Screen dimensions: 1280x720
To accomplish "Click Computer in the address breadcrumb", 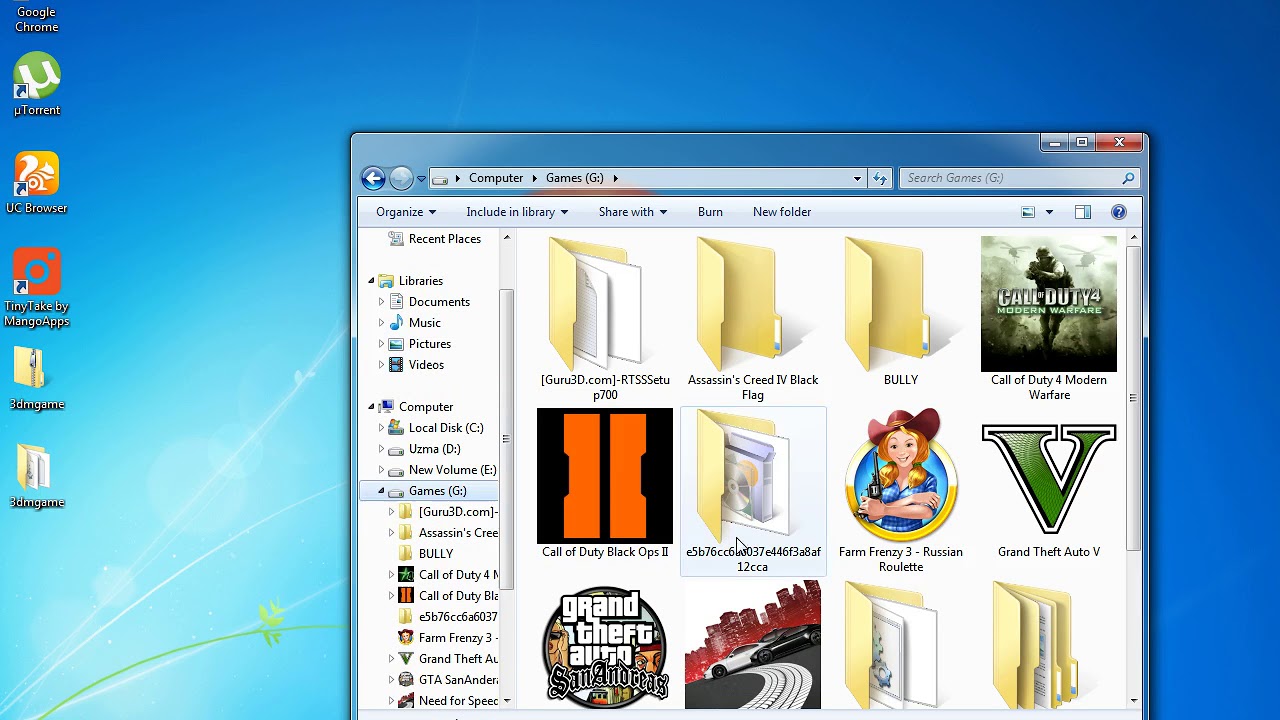I will [496, 178].
